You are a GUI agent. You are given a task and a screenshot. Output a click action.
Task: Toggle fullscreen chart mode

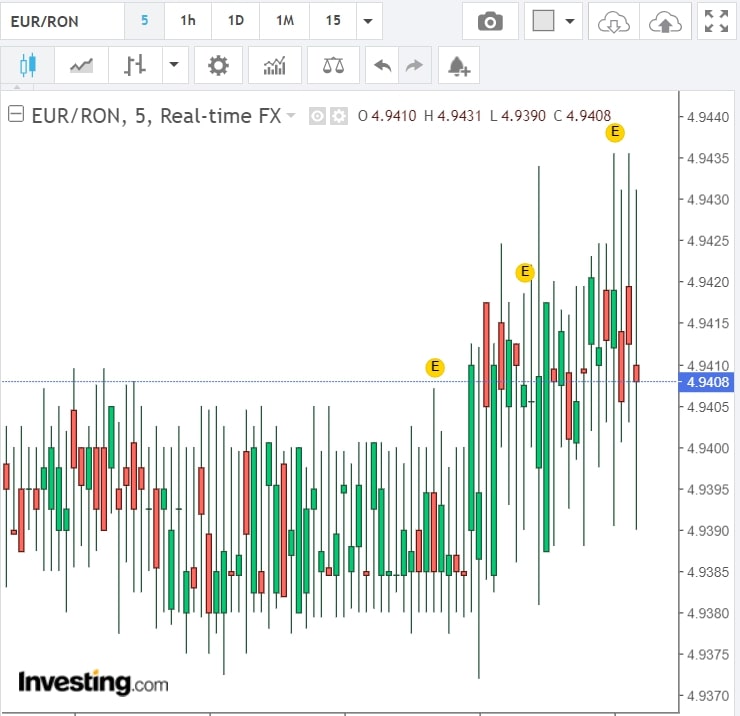(x=716, y=21)
